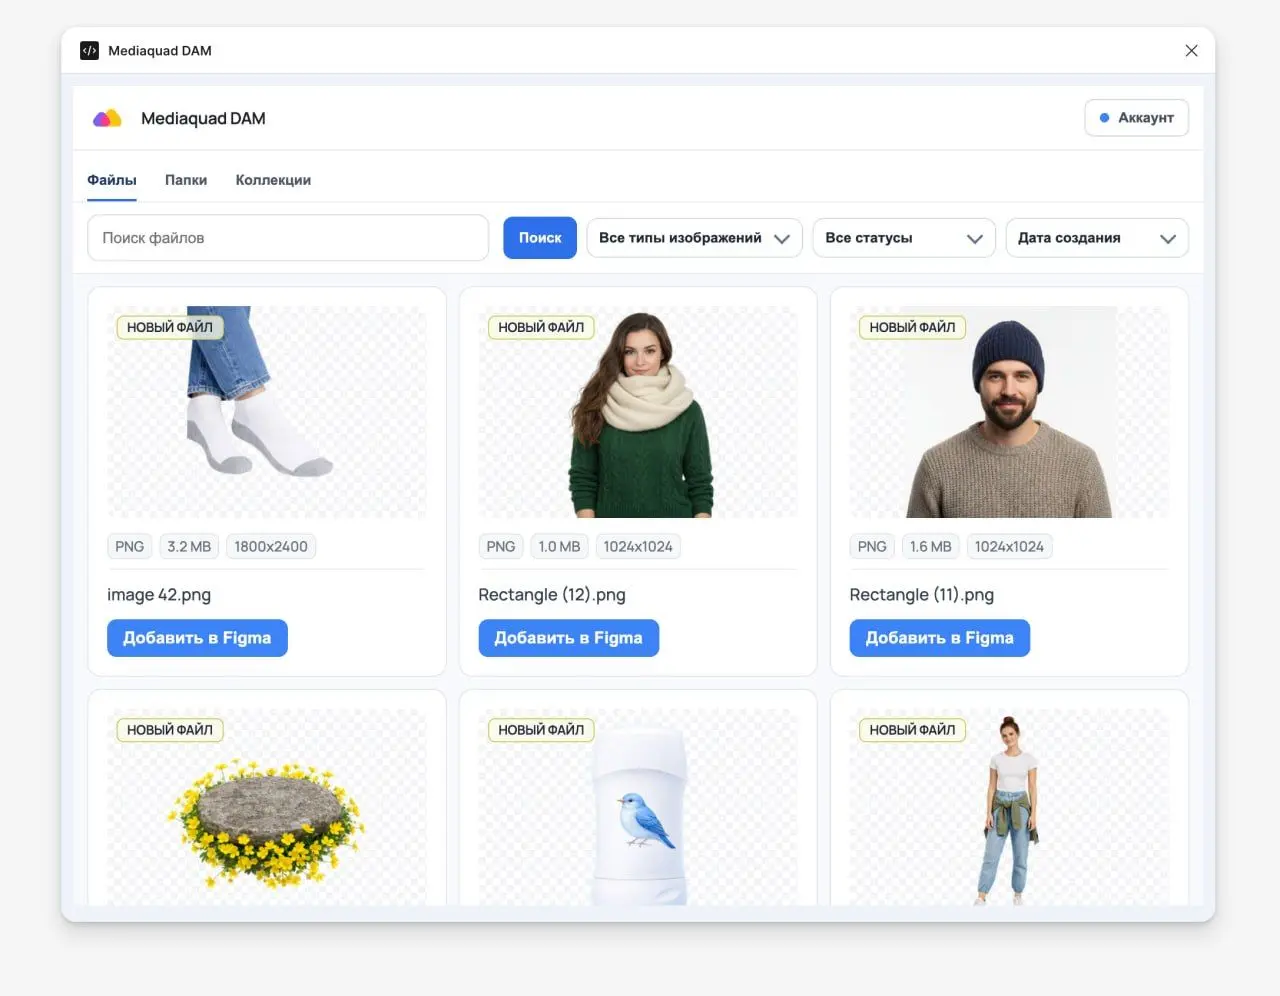
Task: Add Rectangle (11).png to Figma
Action: point(939,638)
